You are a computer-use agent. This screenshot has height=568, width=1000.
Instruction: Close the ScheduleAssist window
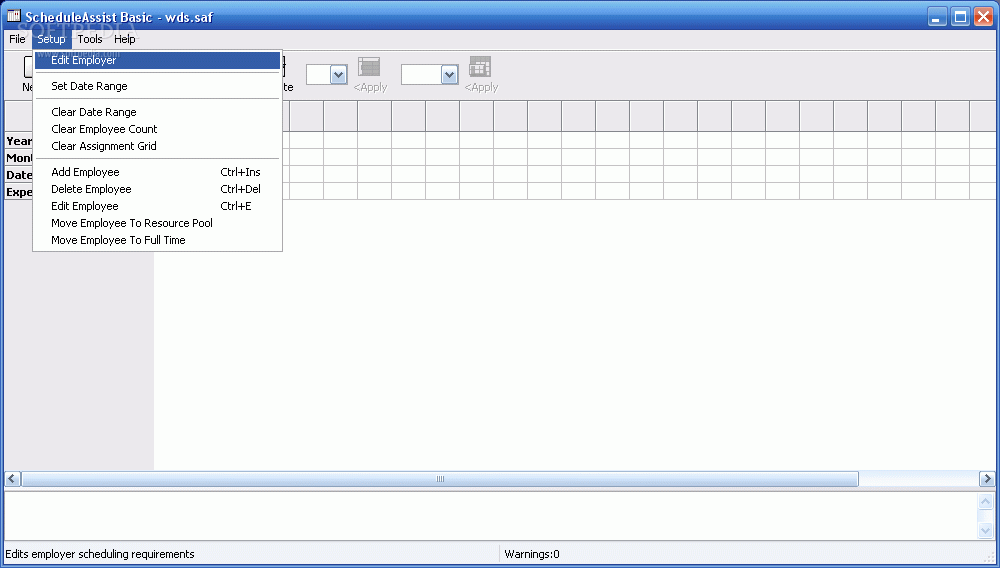click(x=983, y=17)
